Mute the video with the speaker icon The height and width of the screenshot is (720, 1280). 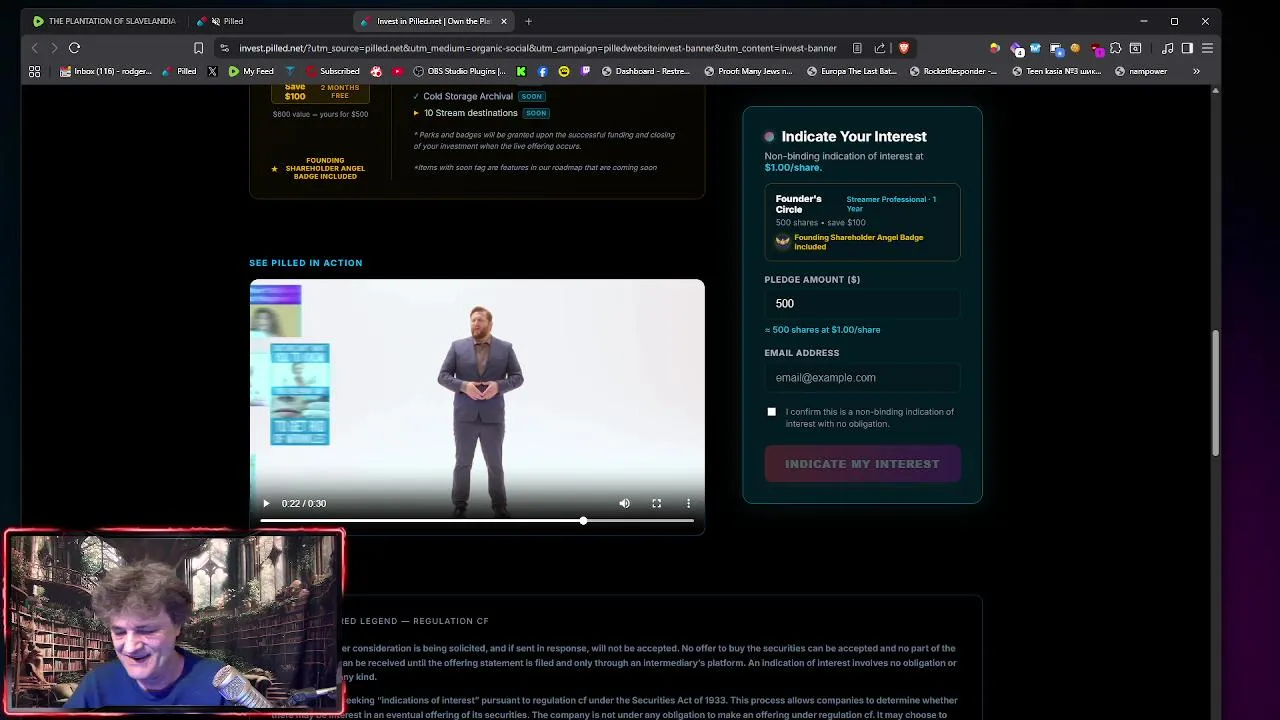[x=624, y=503]
